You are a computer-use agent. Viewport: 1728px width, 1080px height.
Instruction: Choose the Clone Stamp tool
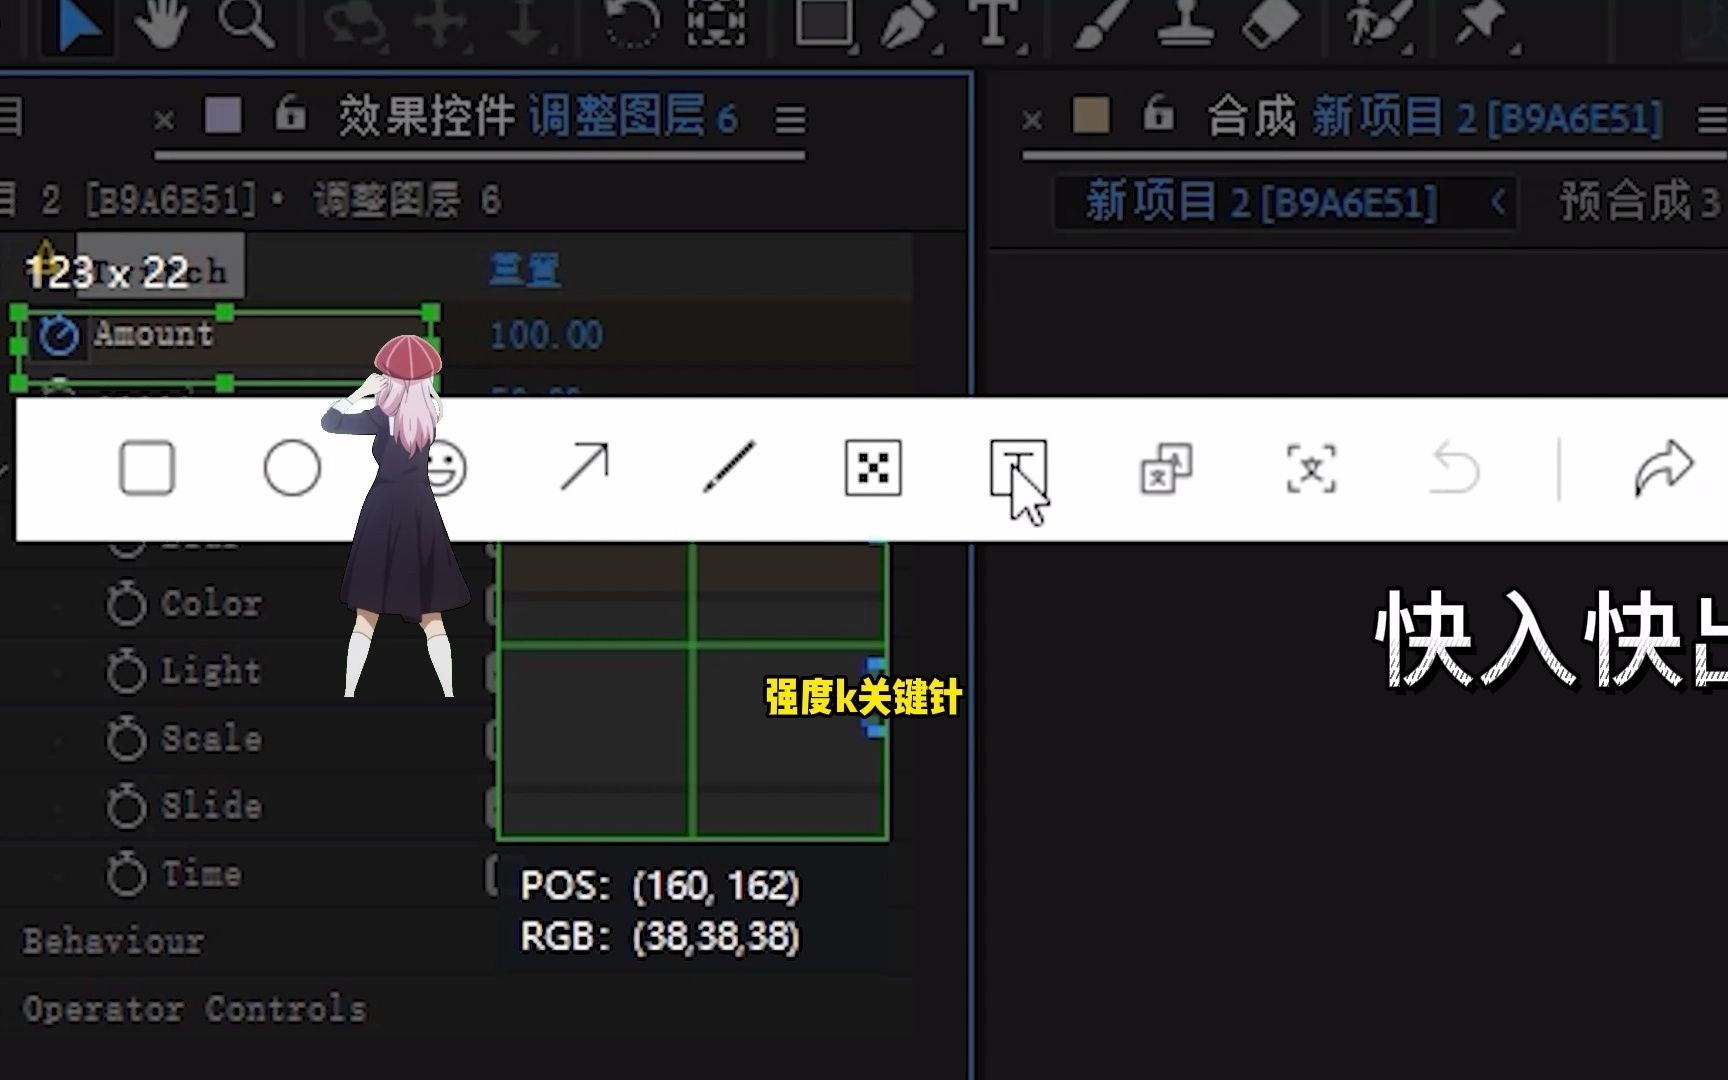(x=1185, y=22)
